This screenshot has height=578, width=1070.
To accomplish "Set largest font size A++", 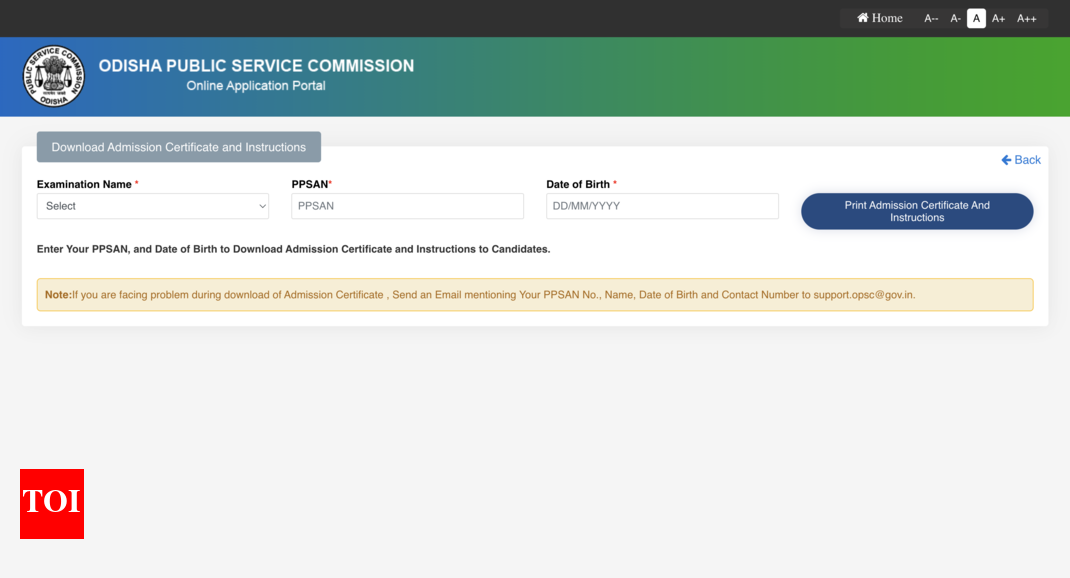I will point(1026,18).
